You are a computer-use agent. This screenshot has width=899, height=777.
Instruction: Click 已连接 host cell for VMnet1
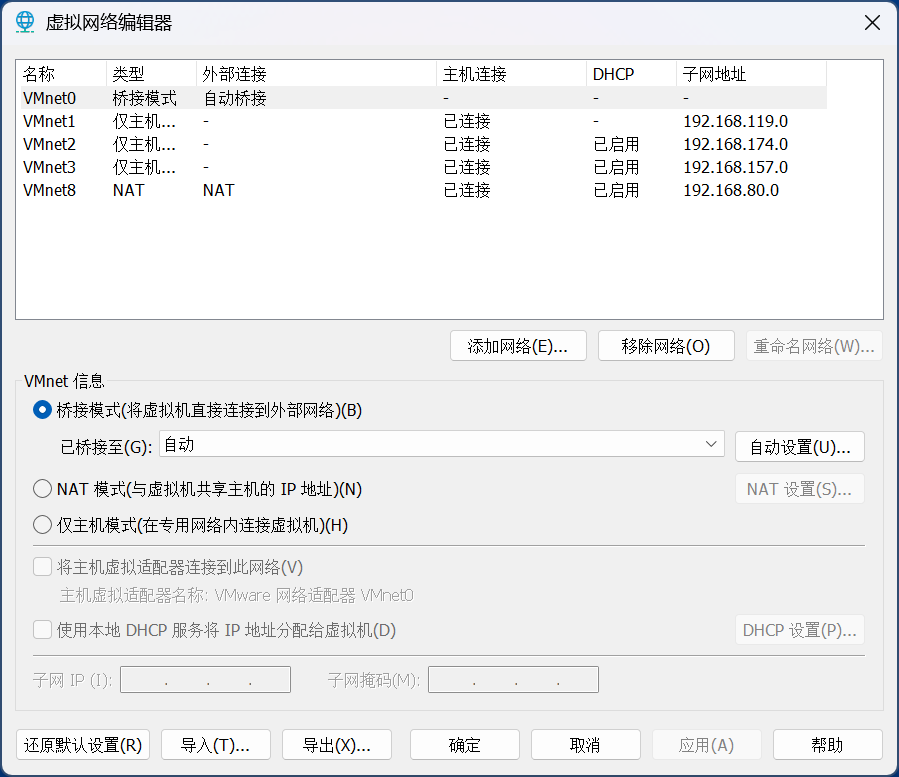click(467, 121)
